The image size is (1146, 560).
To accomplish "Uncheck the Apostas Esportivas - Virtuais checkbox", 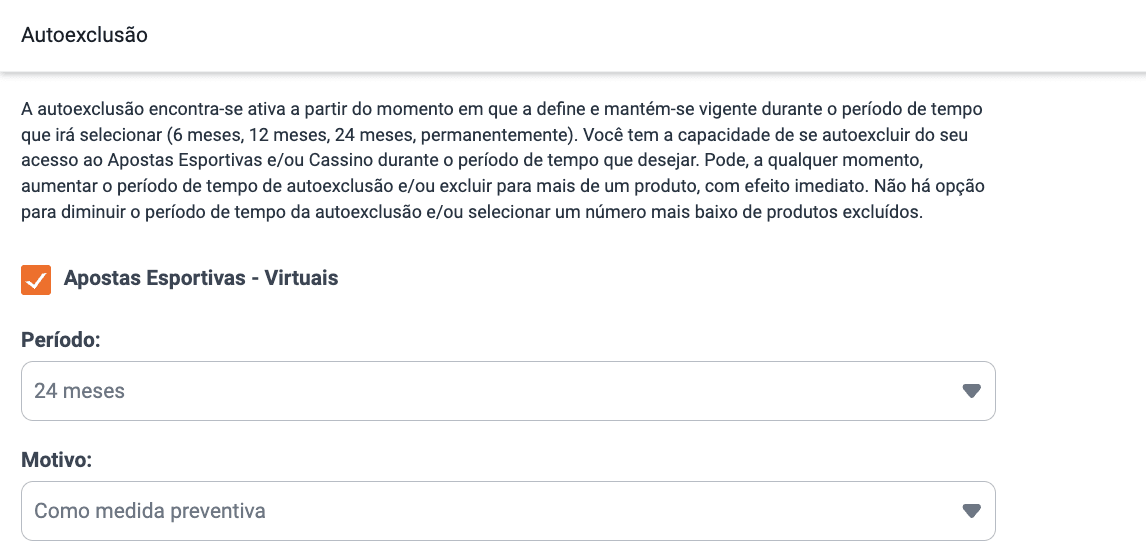I will pyautogui.click(x=36, y=280).
